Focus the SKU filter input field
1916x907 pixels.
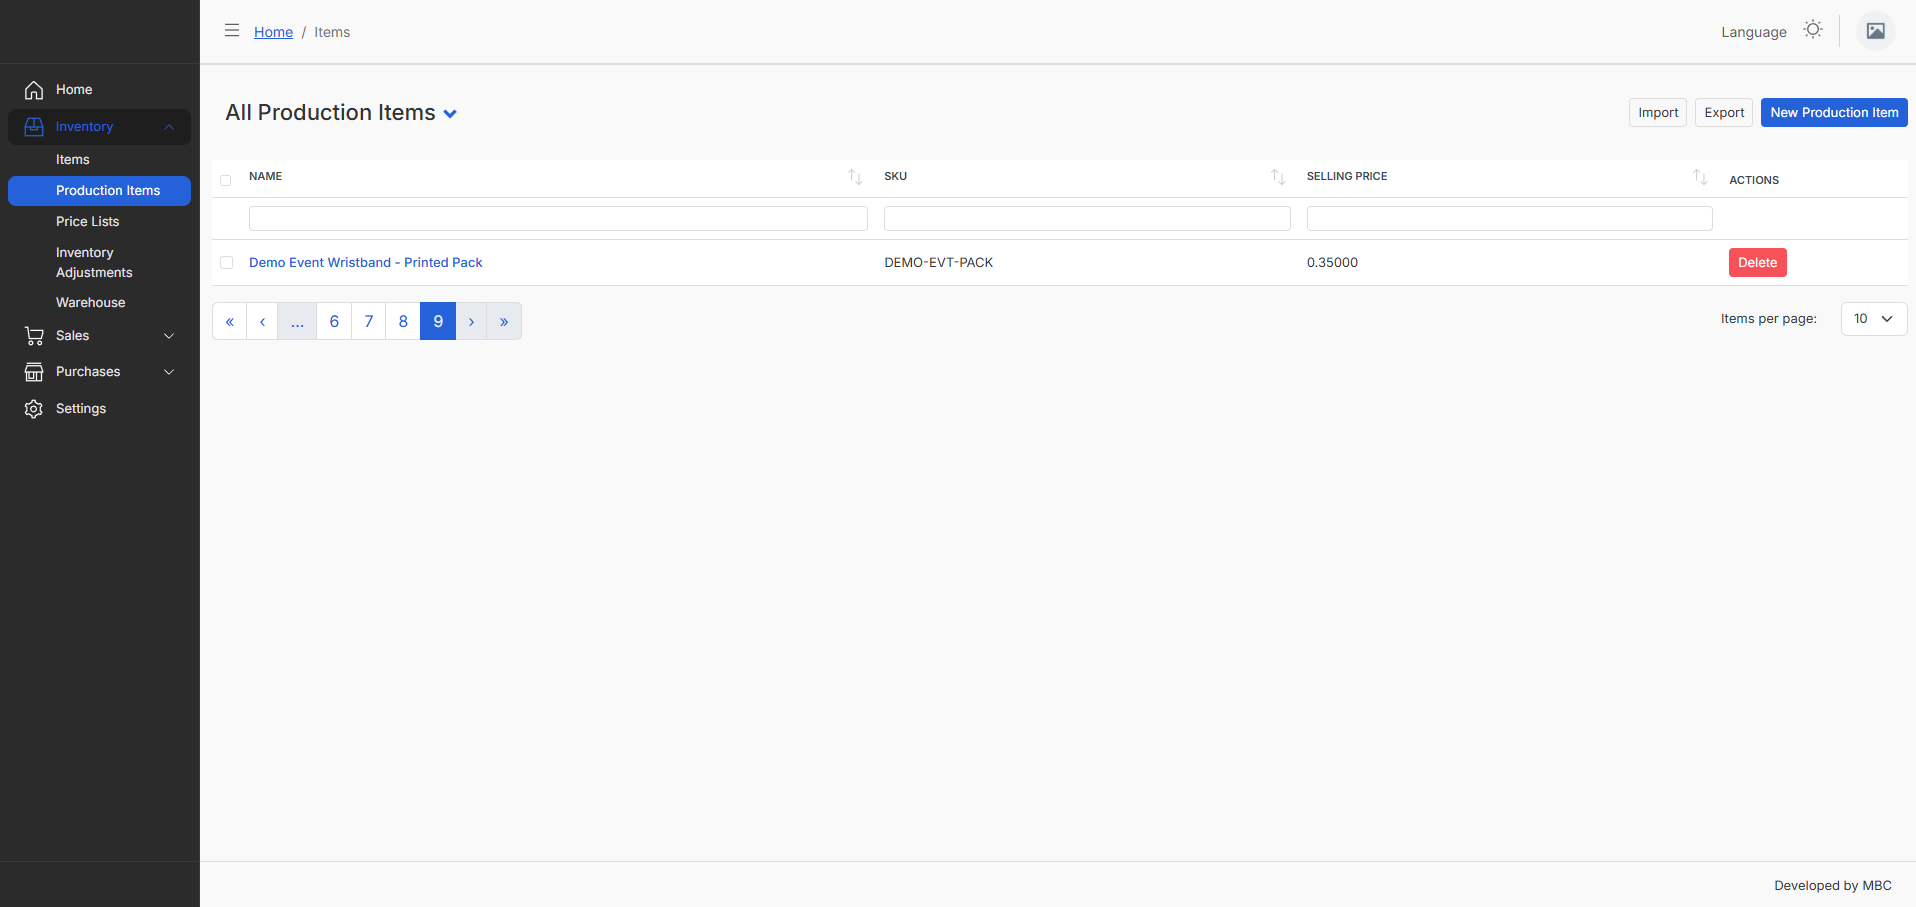(1087, 219)
